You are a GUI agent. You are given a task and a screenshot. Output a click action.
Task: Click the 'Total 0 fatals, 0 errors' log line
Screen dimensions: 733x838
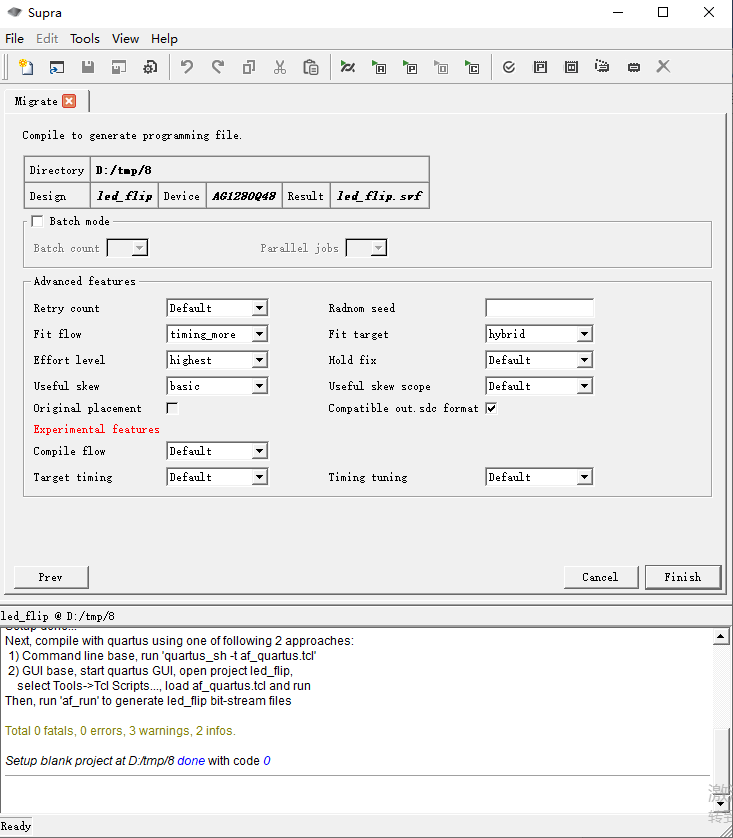[x=120, y=731]
